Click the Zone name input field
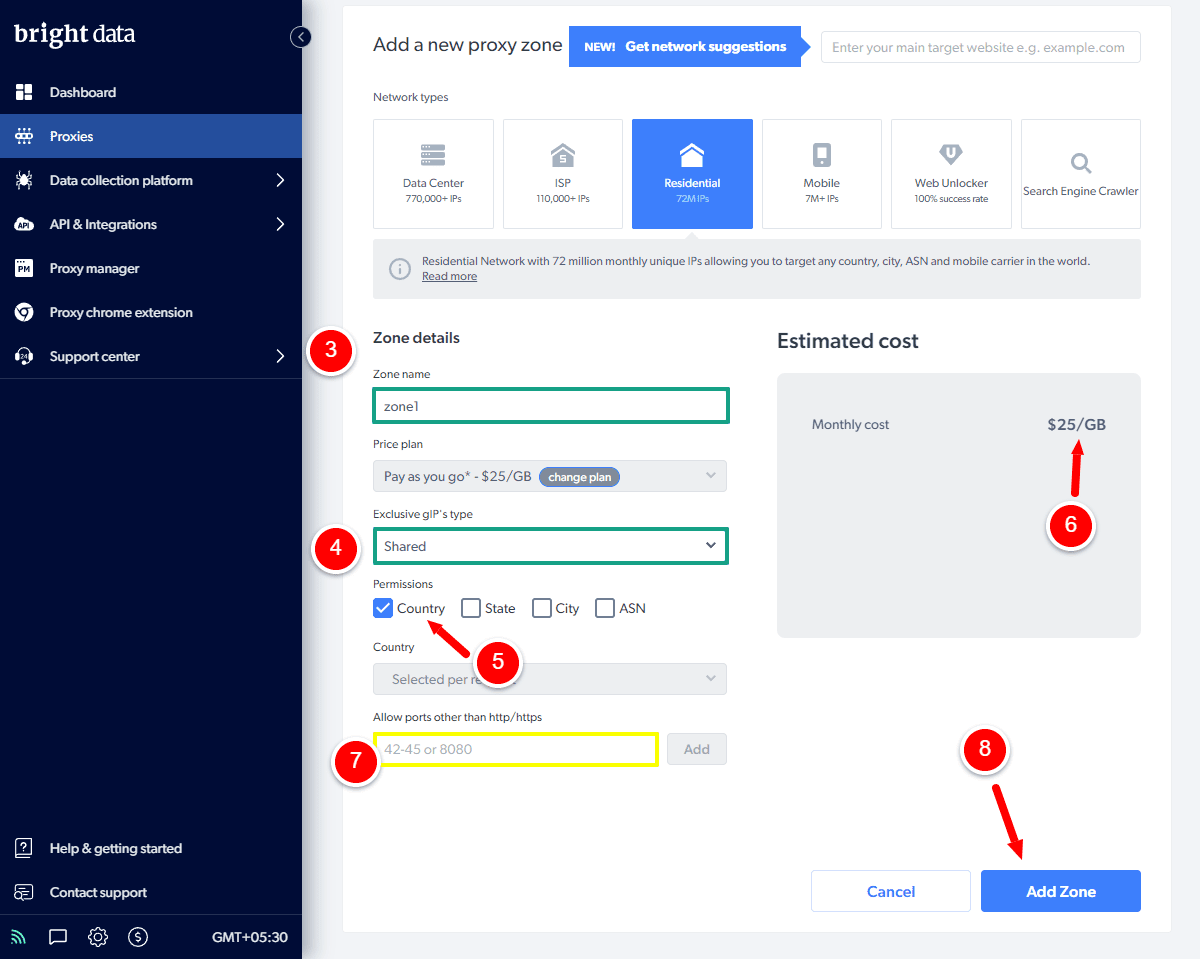The width and height of the screenshot is (1200, 959). point(550,406)
